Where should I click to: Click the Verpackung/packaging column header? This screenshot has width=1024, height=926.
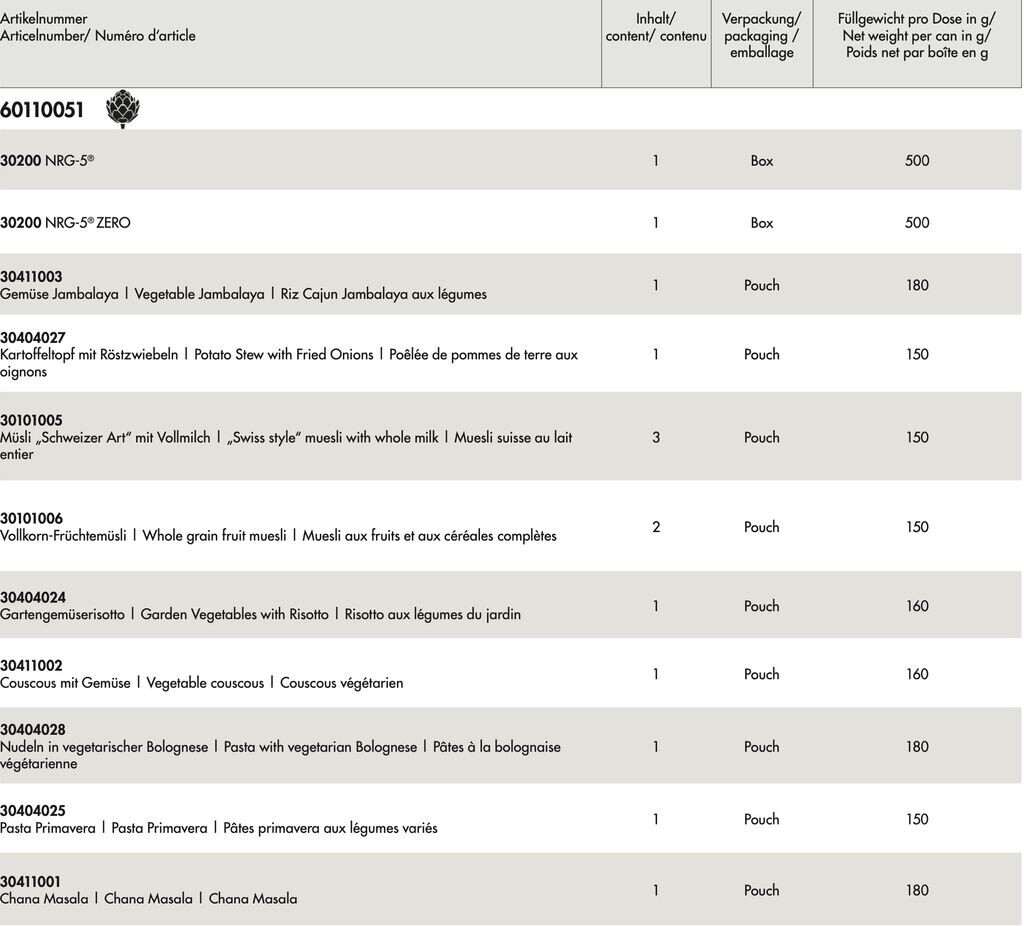pos(761,36)
